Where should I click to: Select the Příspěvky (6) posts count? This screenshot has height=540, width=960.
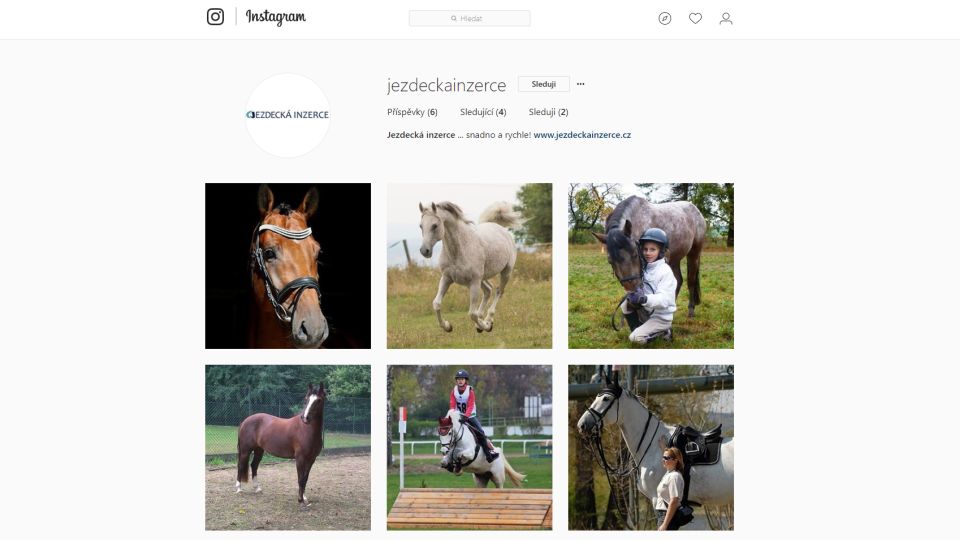click(412, 112)
